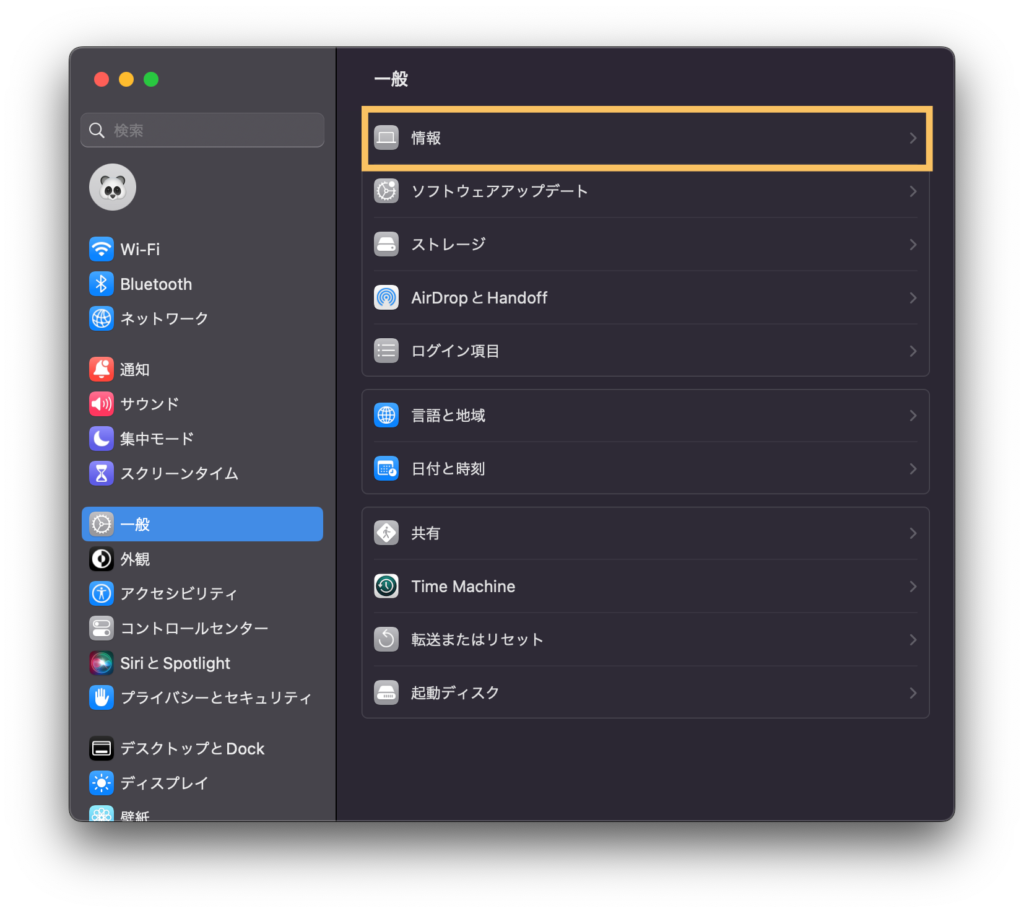Click the 日付と時刻 calendar icon
This screenshot has height=913, width=1024.
(386, 468)
